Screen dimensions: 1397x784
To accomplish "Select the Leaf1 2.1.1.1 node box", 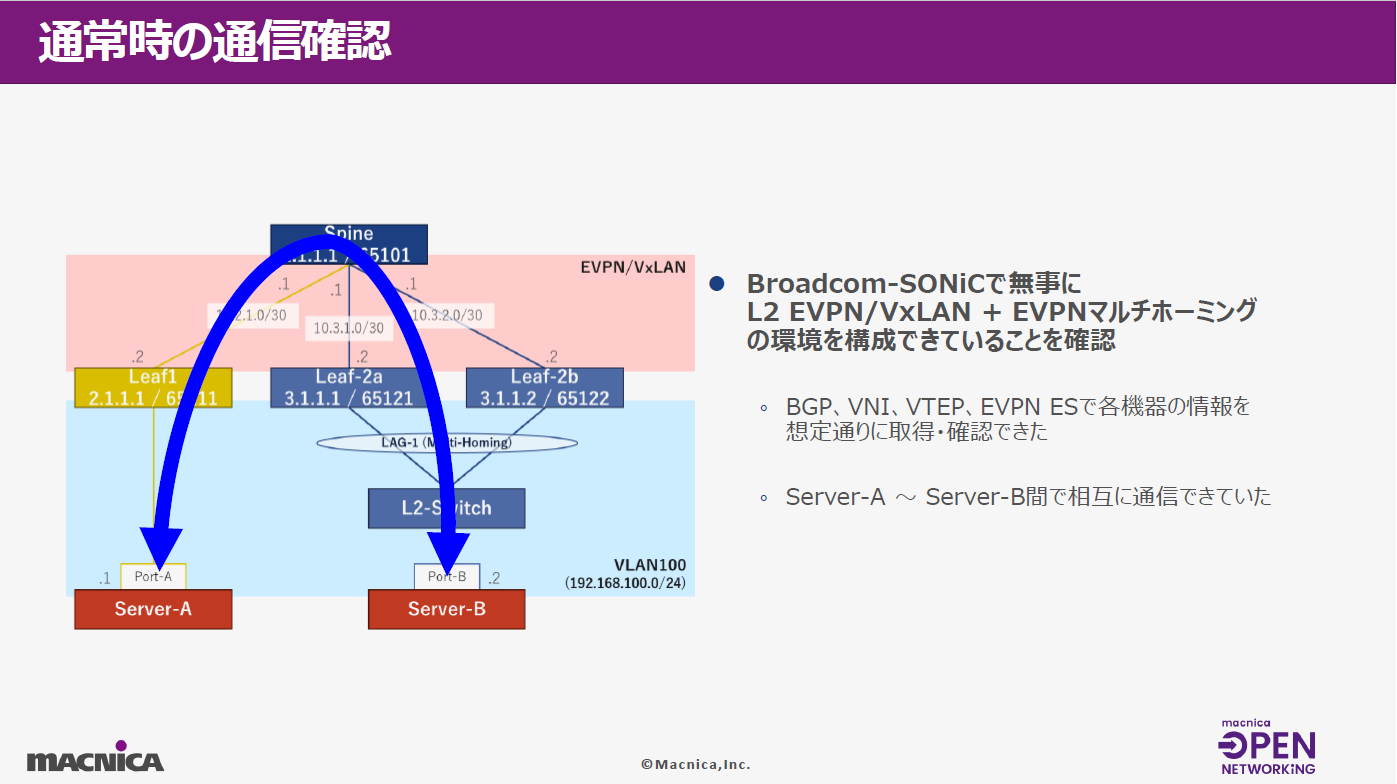I will [x=153, y=388].
